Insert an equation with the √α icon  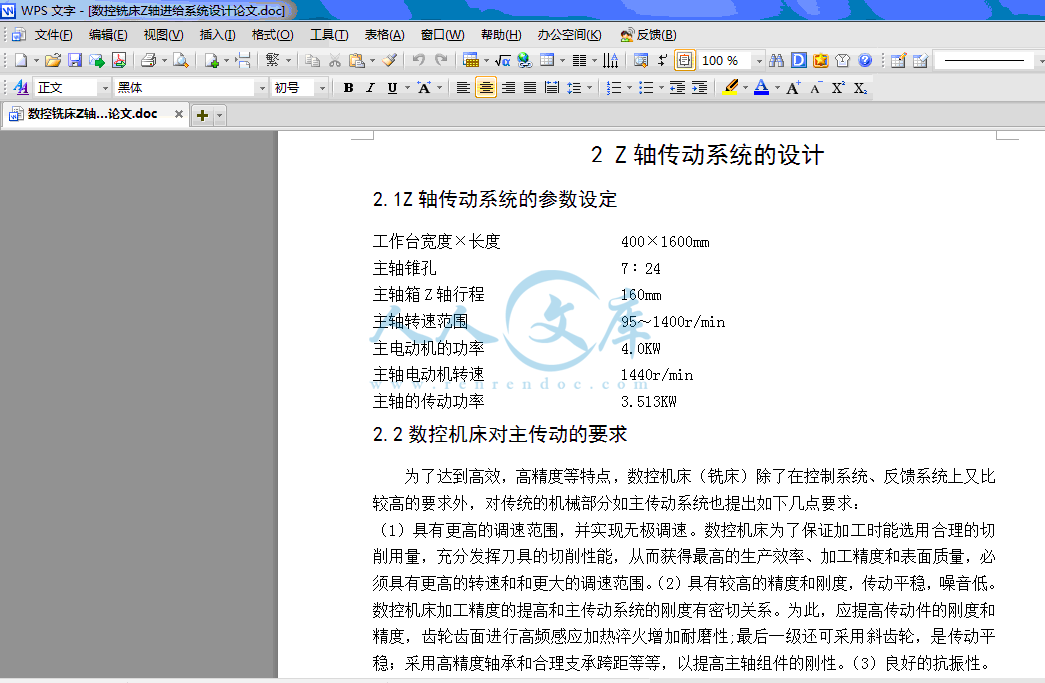(503, 61)
